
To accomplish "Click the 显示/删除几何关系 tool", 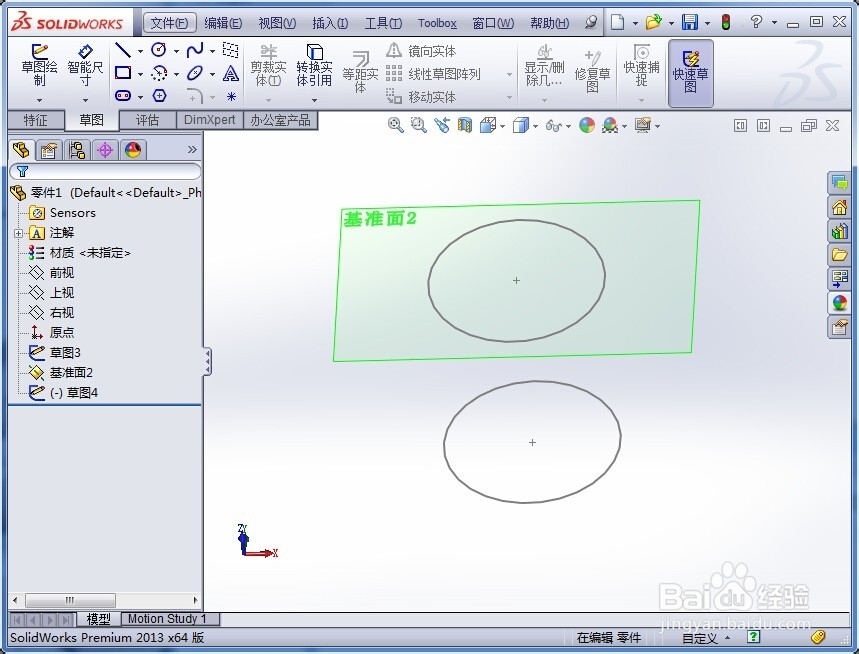I will pyautogui.click(x=544, y=66).
